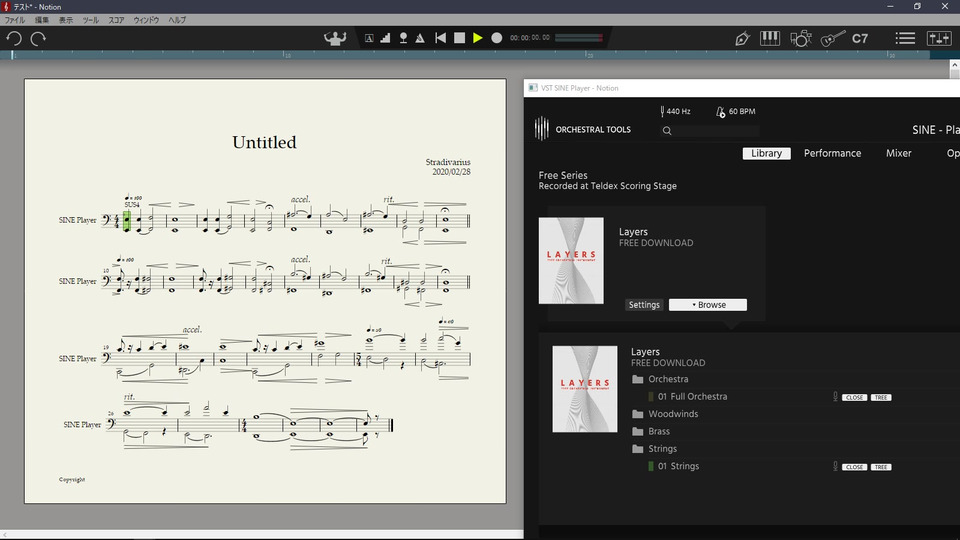
Task: Select the handwriting pen tool
Action: pyautogui.click(x=742, y=38)
